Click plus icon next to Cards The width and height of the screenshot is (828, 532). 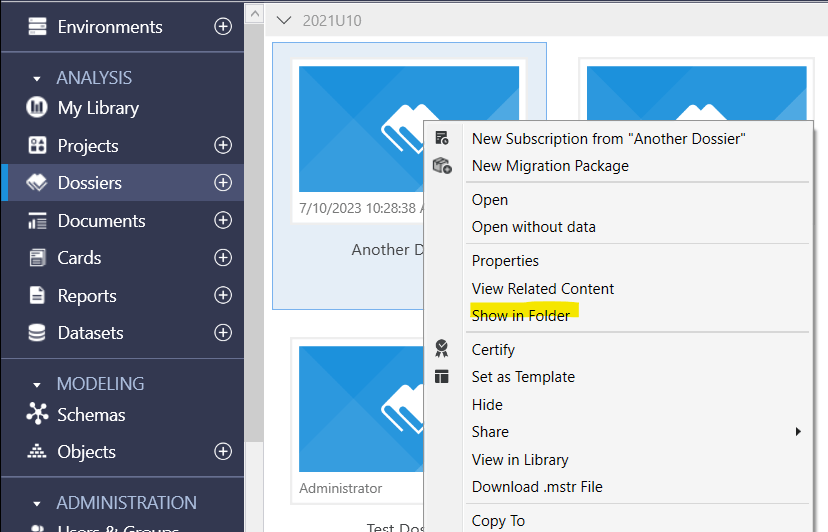[223, 258]
